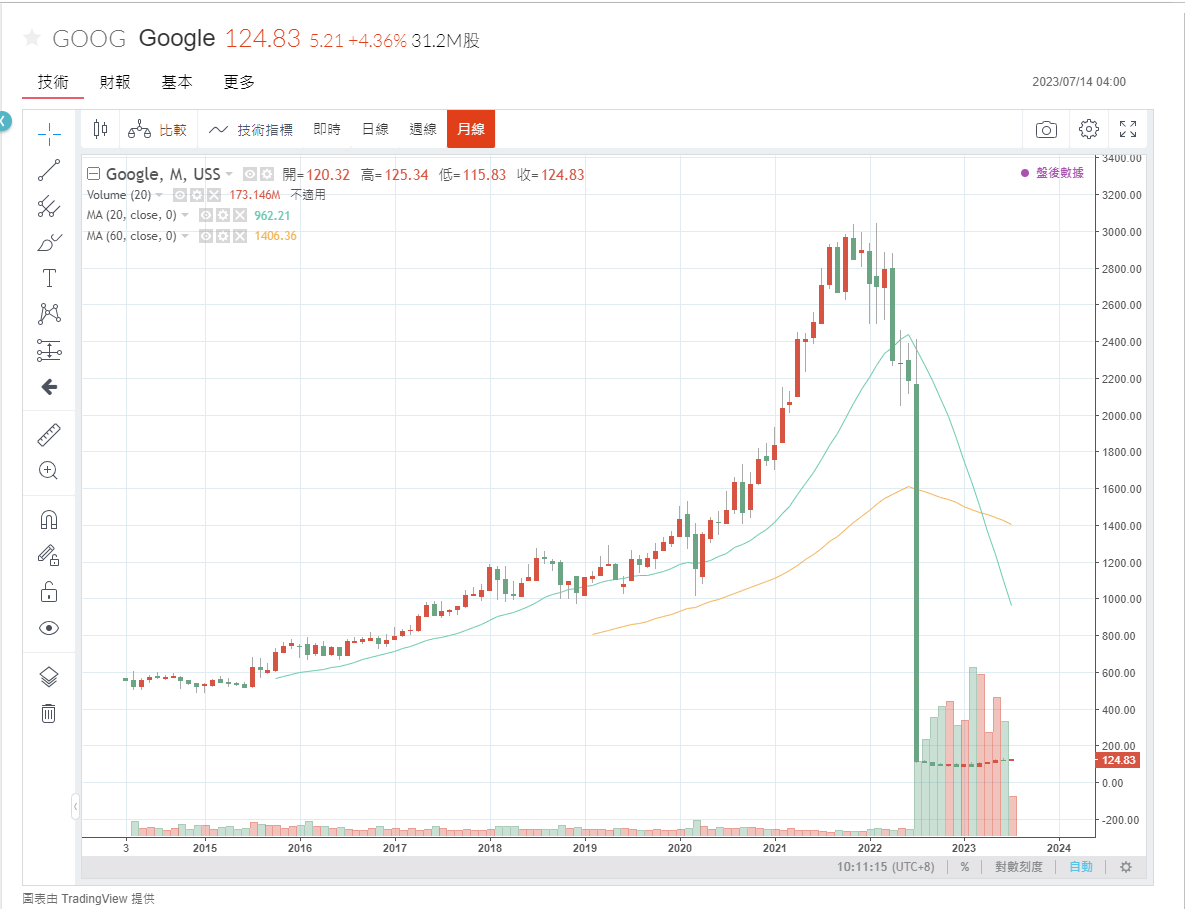Open chart settings via the gear icon
Screen dimensions: 1185x909
click(1088, 129)
